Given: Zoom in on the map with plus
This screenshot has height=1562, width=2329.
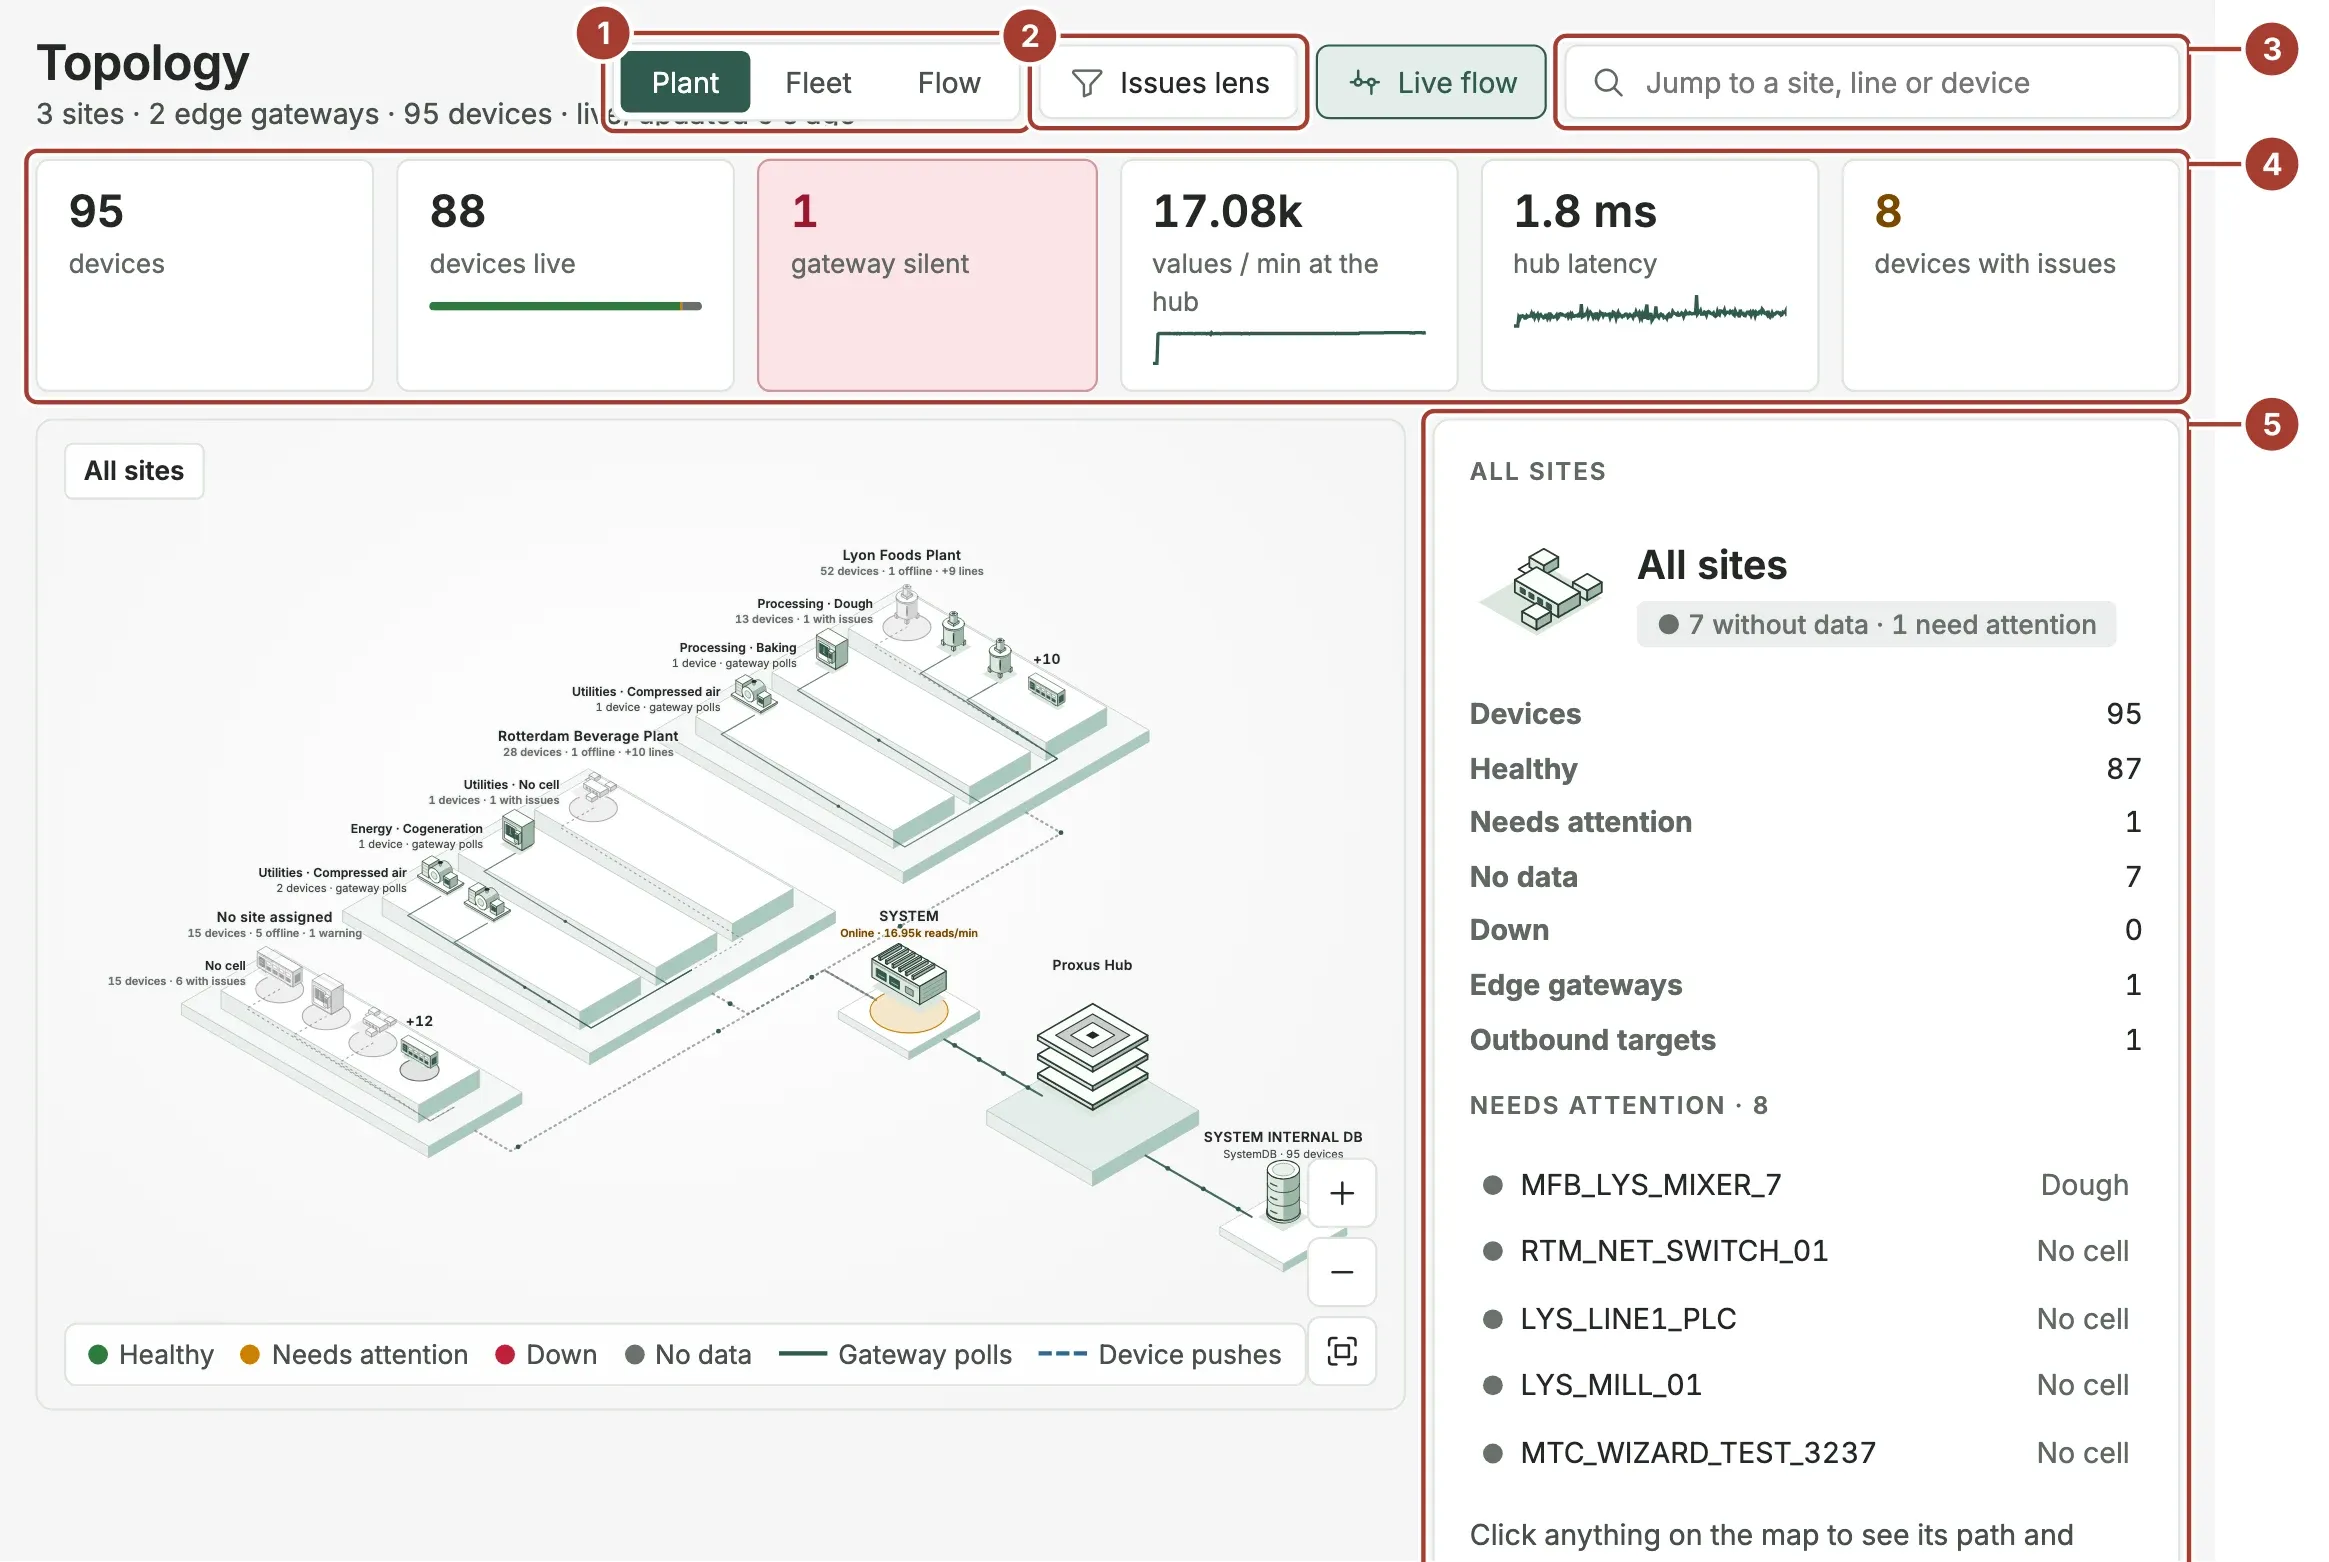Looking at the screenshot, I should click(x=1342, y=1193).
